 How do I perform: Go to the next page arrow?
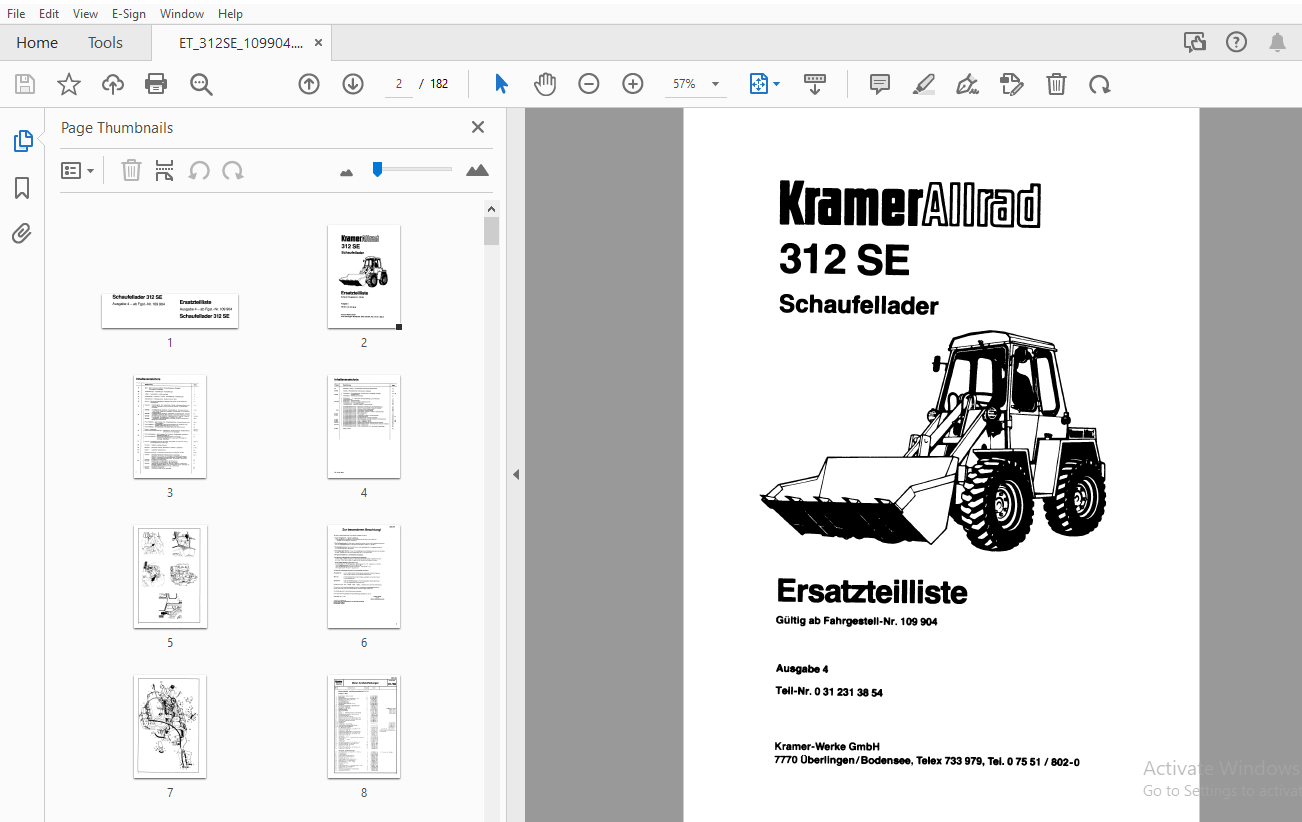(x=353, y=84)
